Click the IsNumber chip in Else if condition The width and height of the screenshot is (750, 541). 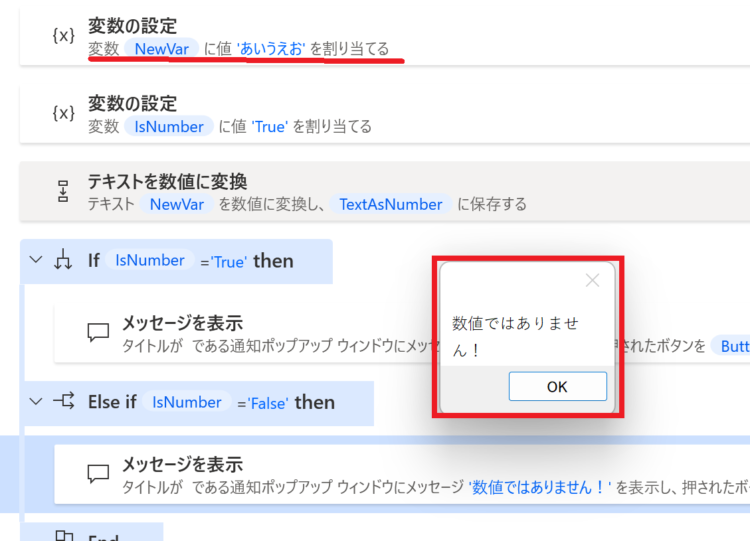187,402
